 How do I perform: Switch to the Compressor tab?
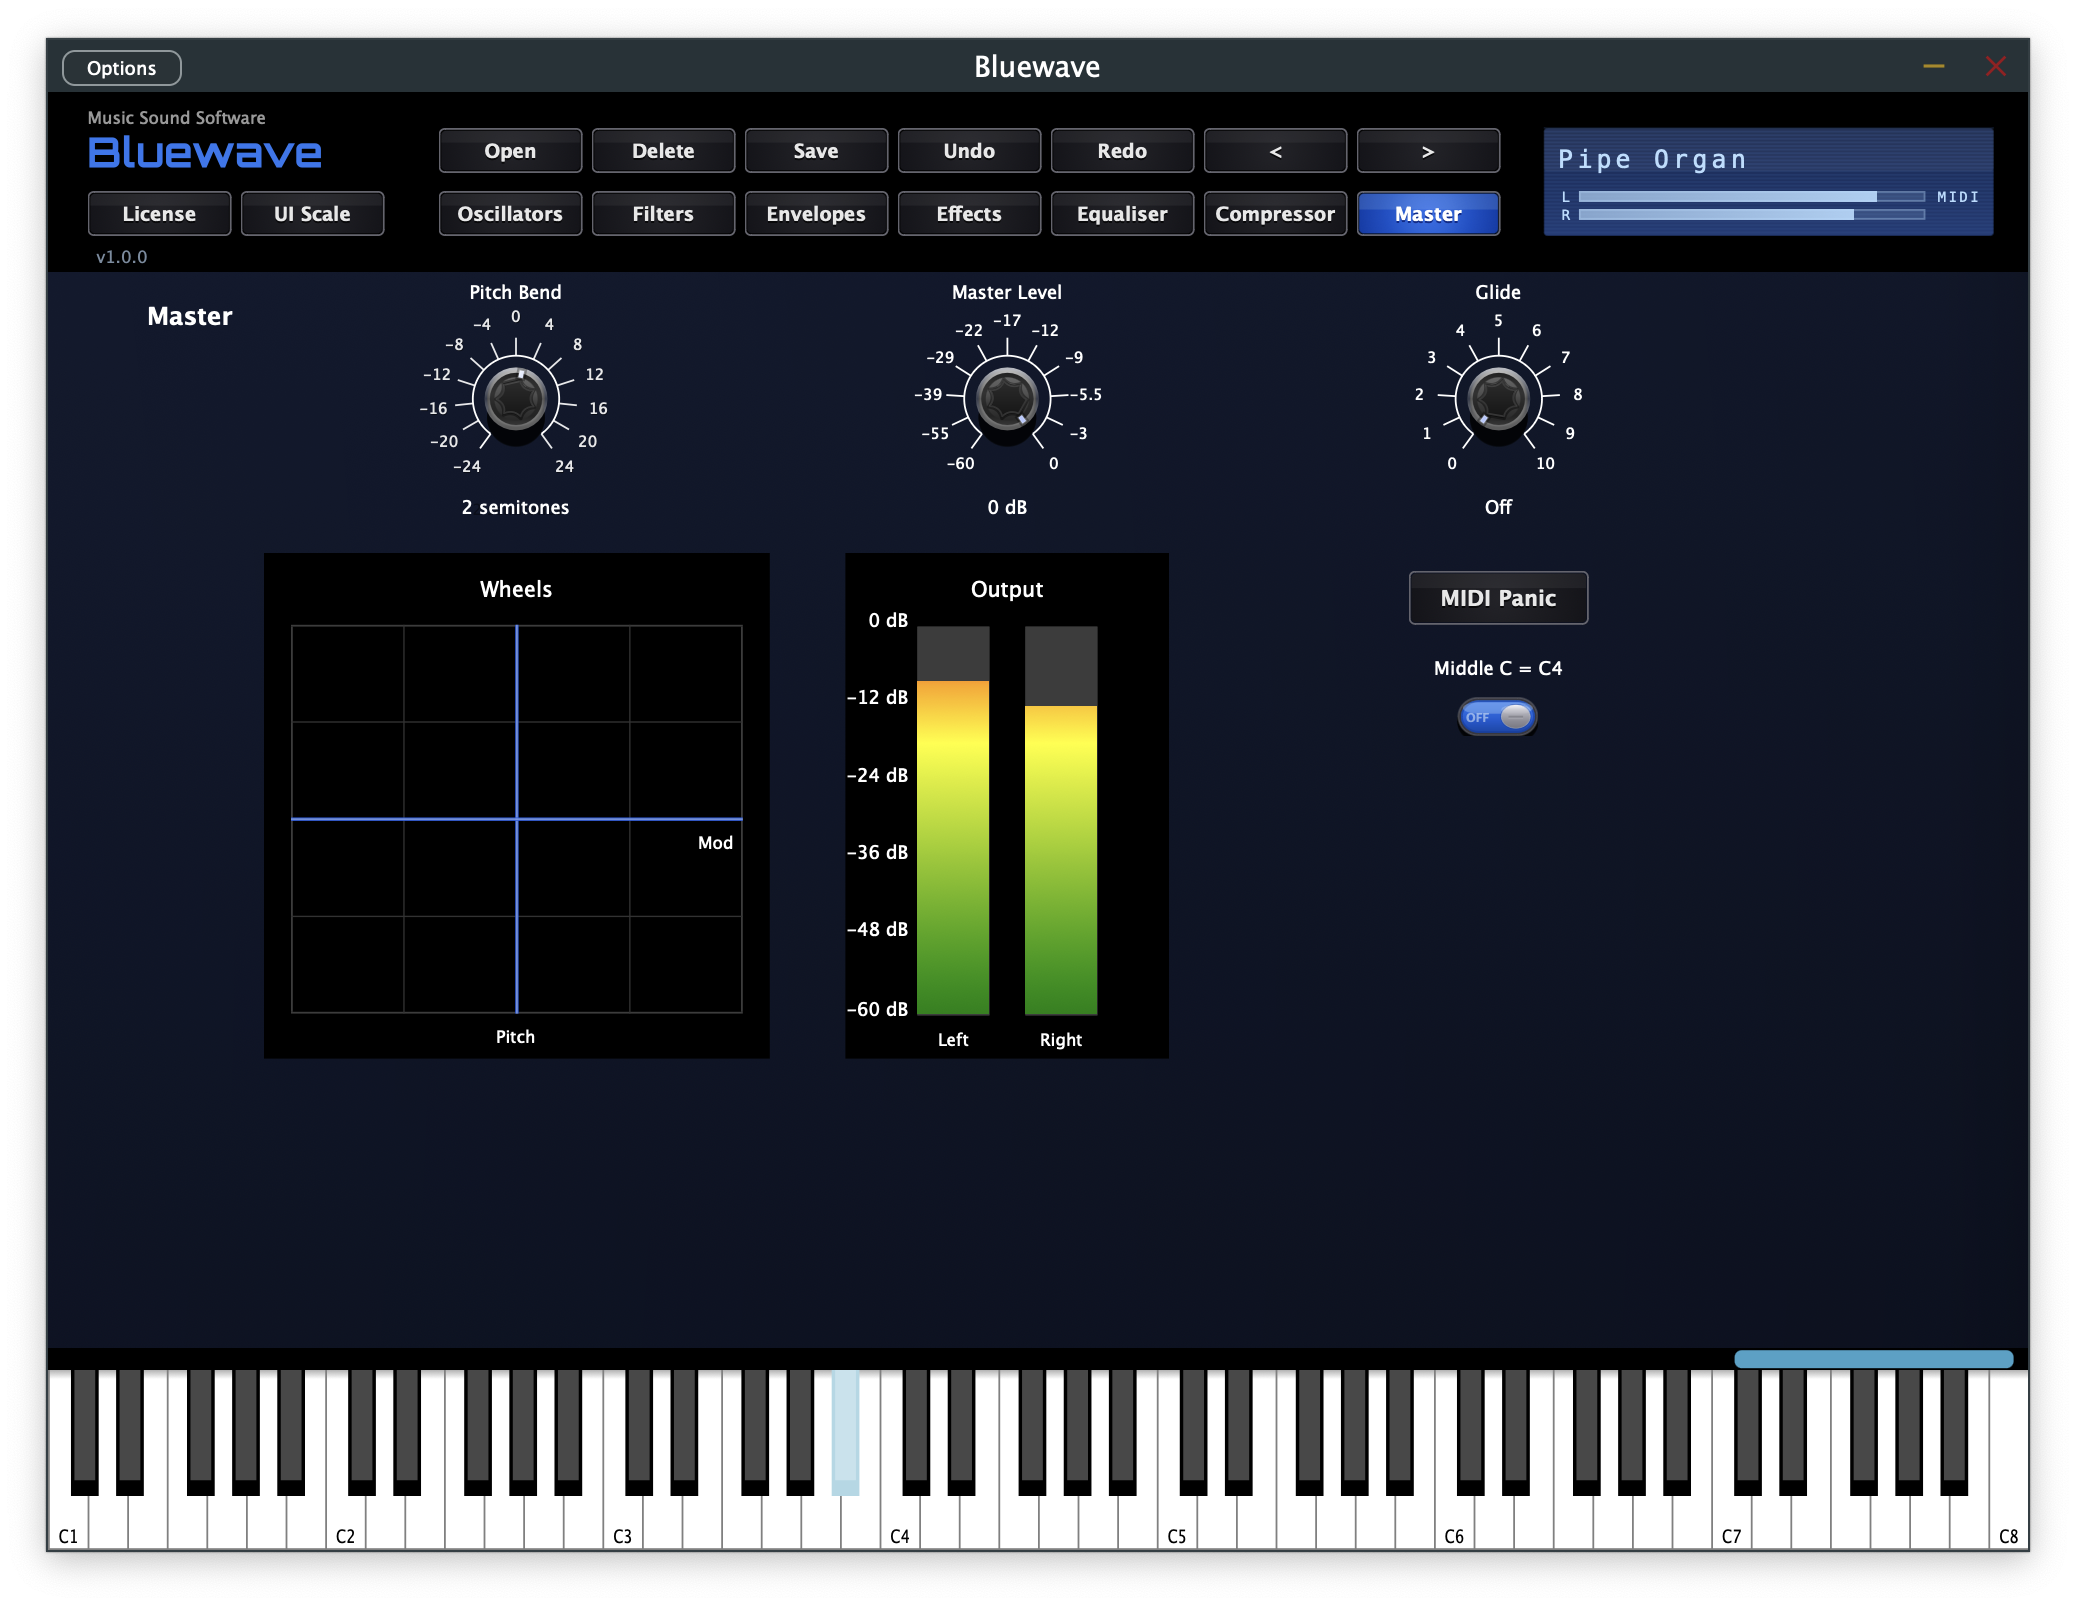tap(1275, 214)
